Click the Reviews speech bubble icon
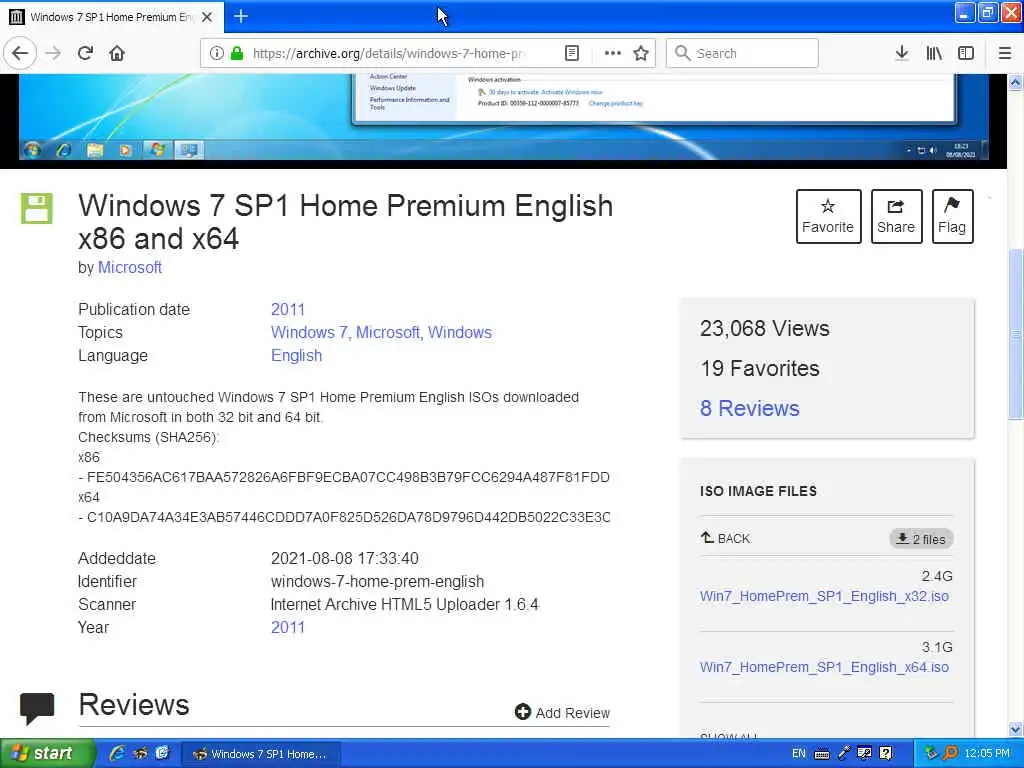 click(37, 708)
